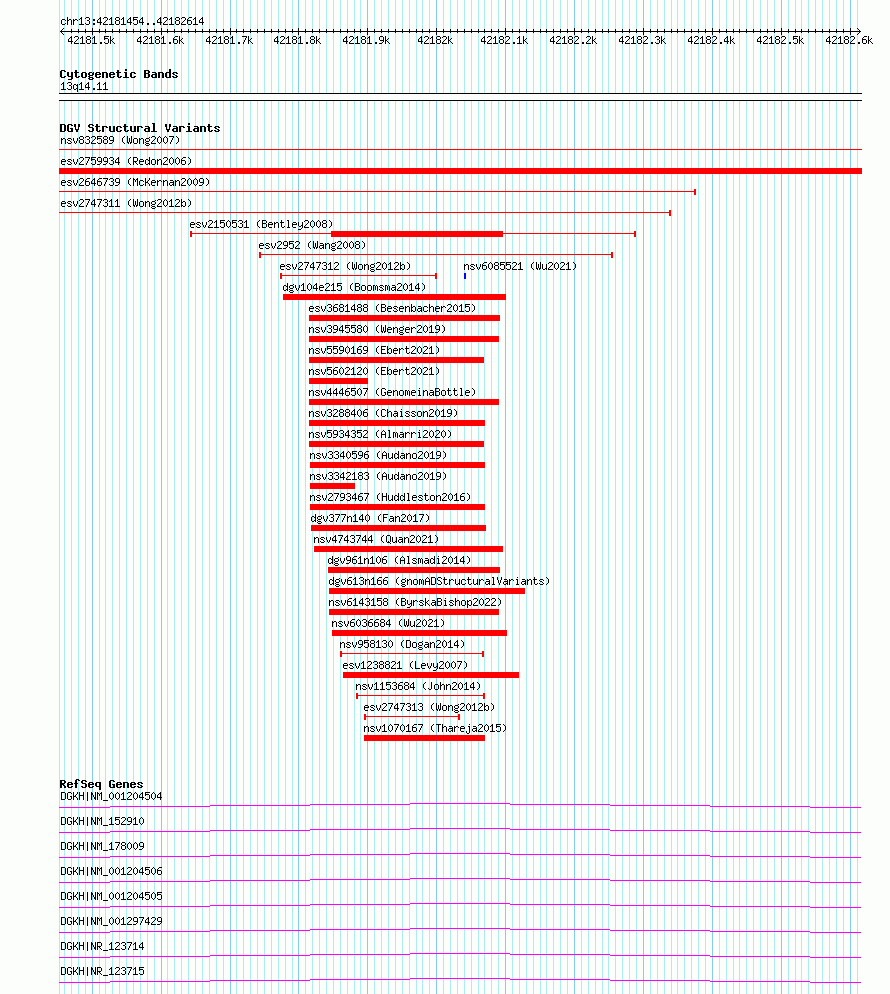Click the chr13:42181454..42182614 coordinates
Screen dimensions: 890x994
point(132,21)
